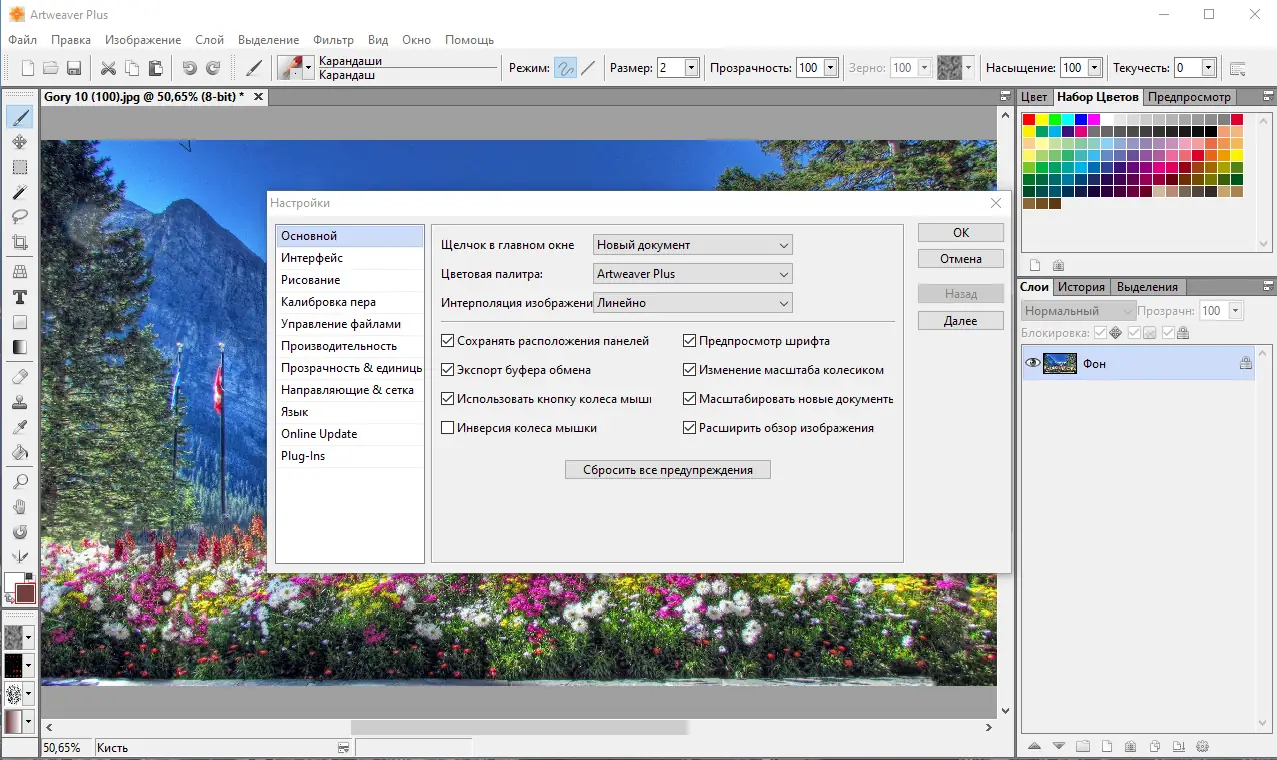Open the Цветовая палитра dropdown
The height and width of the screenshot is (760, 1277).
coord(692,274)
